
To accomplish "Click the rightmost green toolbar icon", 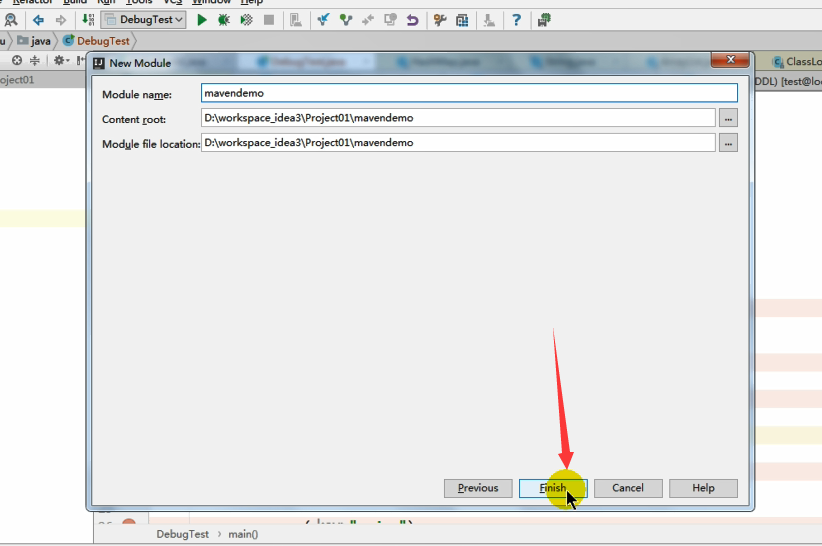I will click(x=544, y=20).
